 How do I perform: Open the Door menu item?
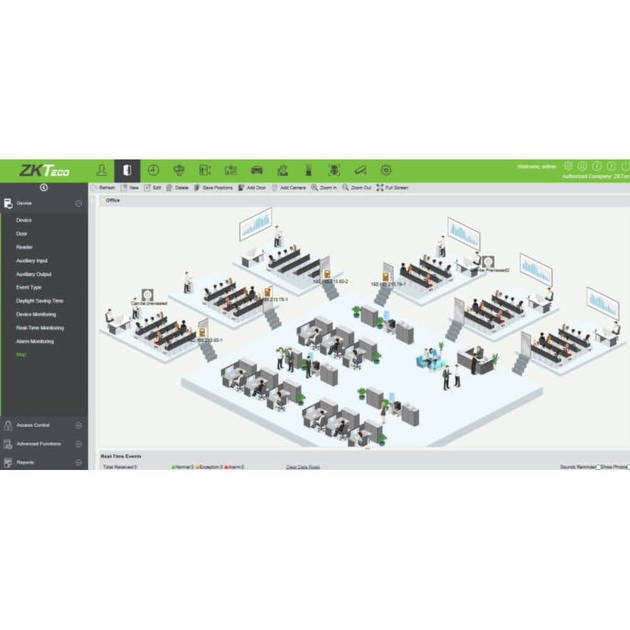point(22,234)
